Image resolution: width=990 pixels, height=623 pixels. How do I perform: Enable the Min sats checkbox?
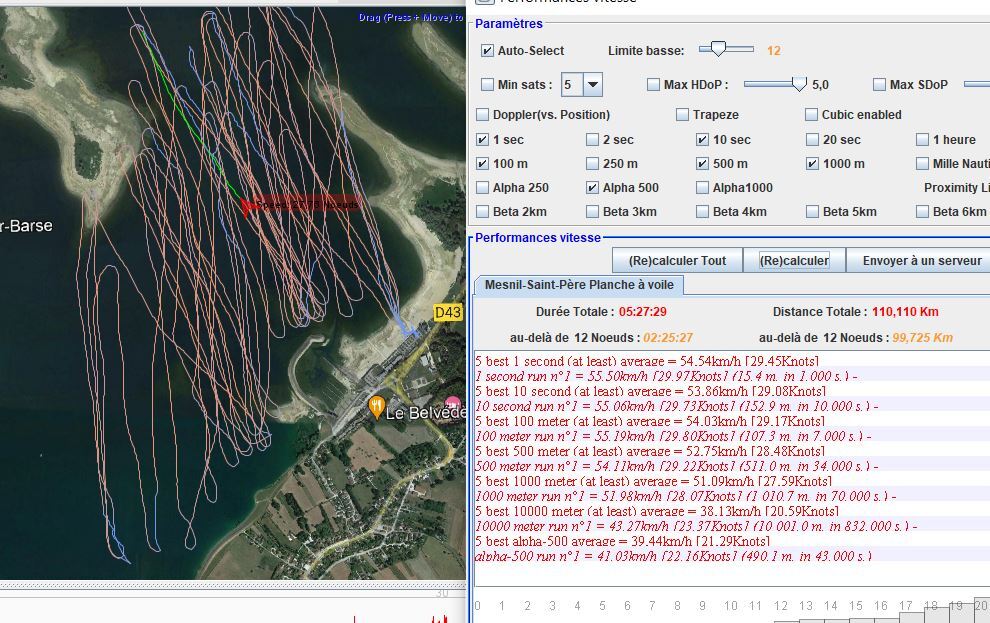coord(487,85)
